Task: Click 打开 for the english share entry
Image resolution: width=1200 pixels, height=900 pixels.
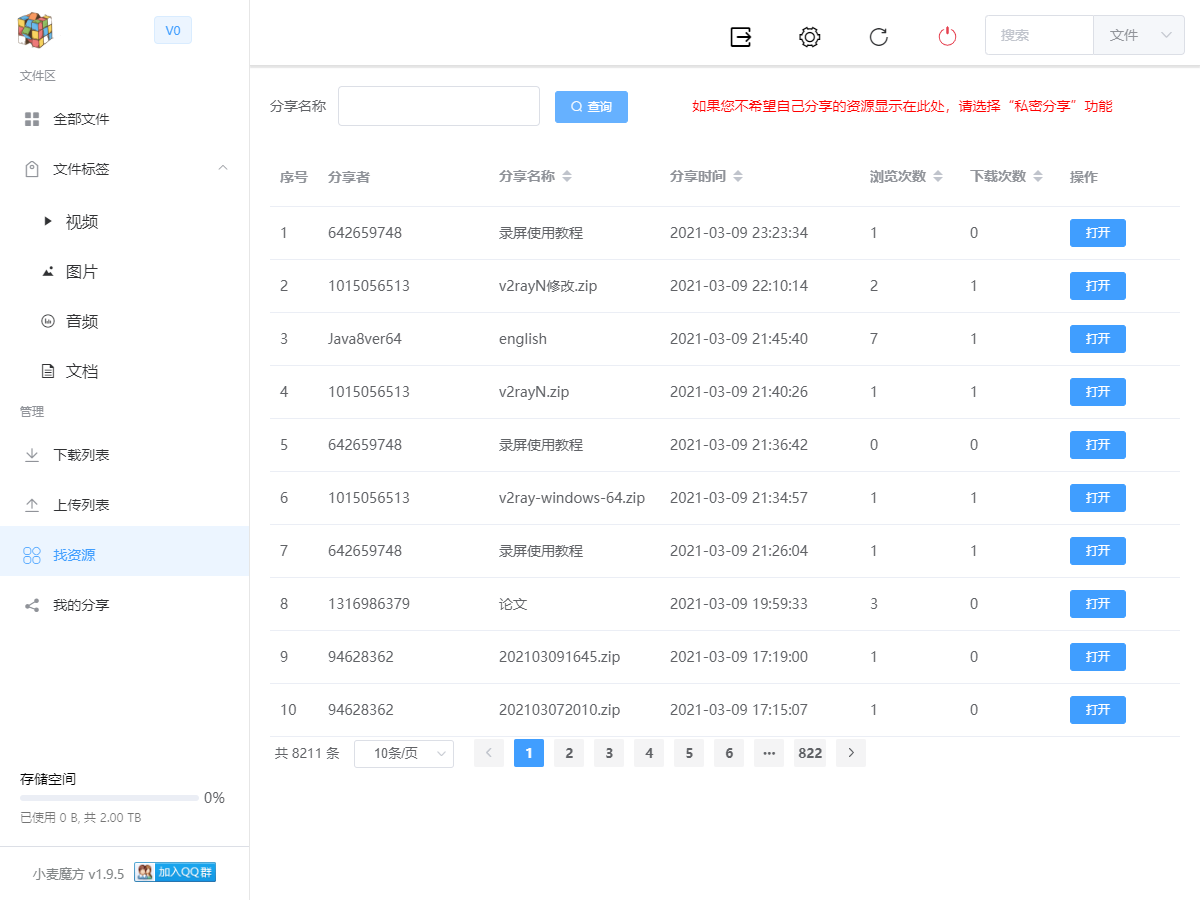Action: pos(1097,339)
